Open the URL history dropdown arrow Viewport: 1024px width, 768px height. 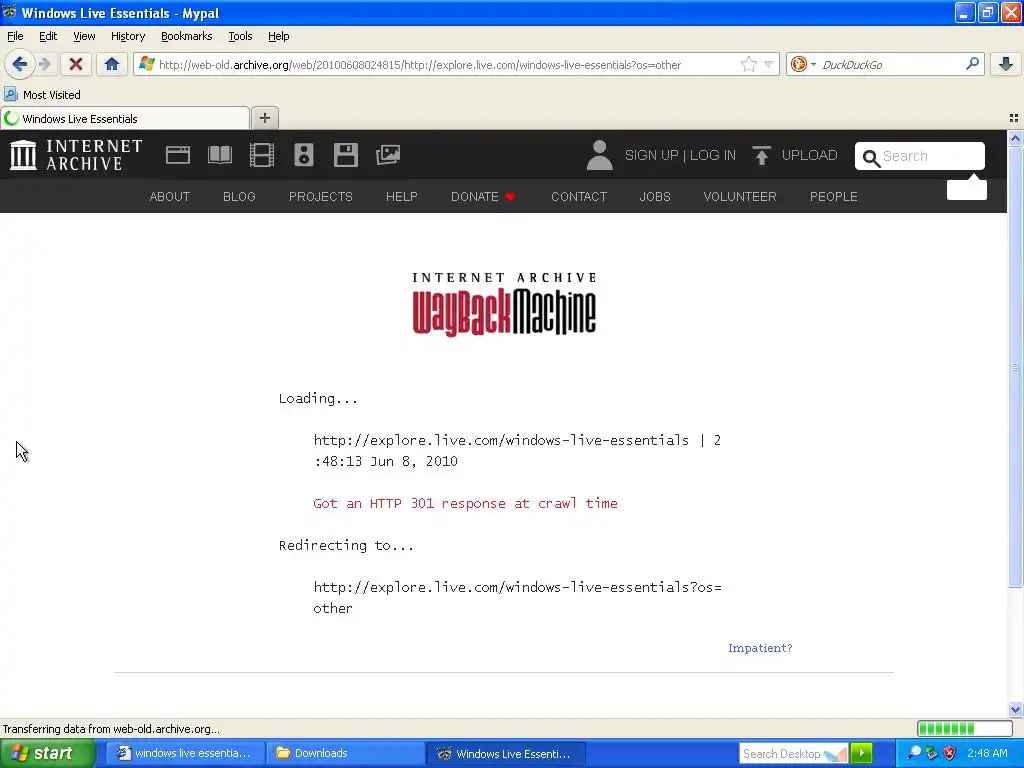[769, 64]
